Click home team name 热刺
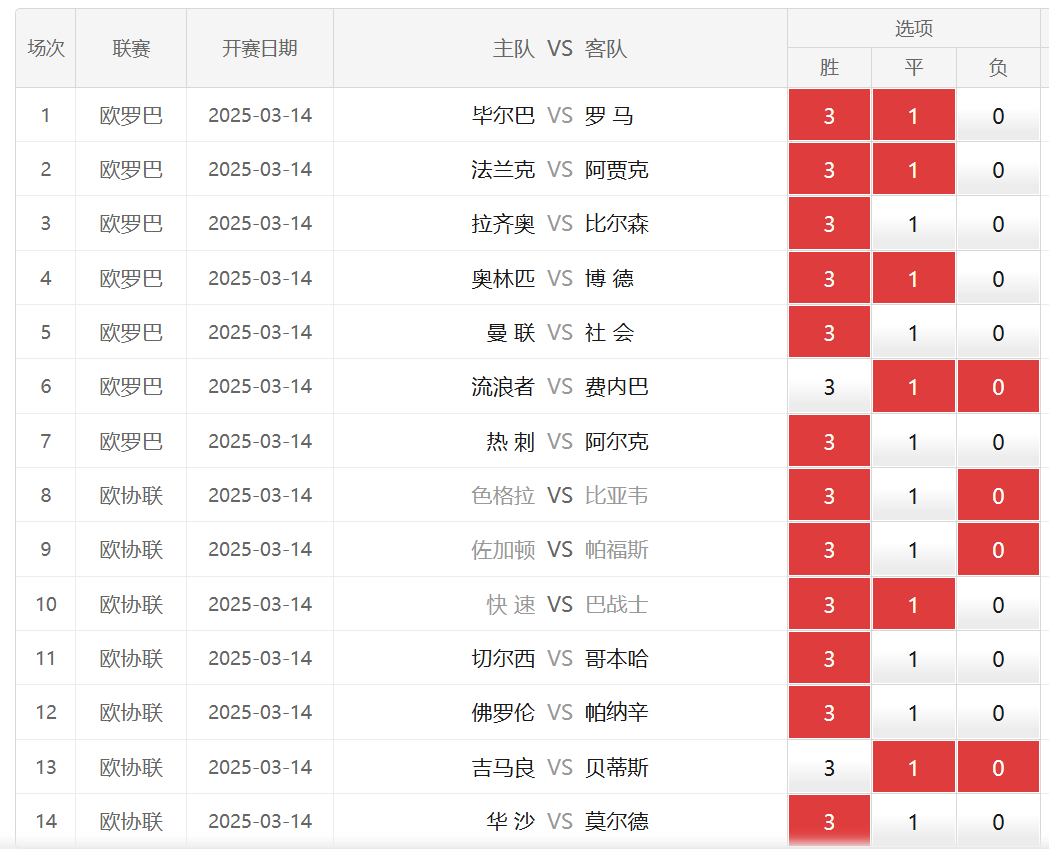1049x859 pixels. (x=510, y=442)
